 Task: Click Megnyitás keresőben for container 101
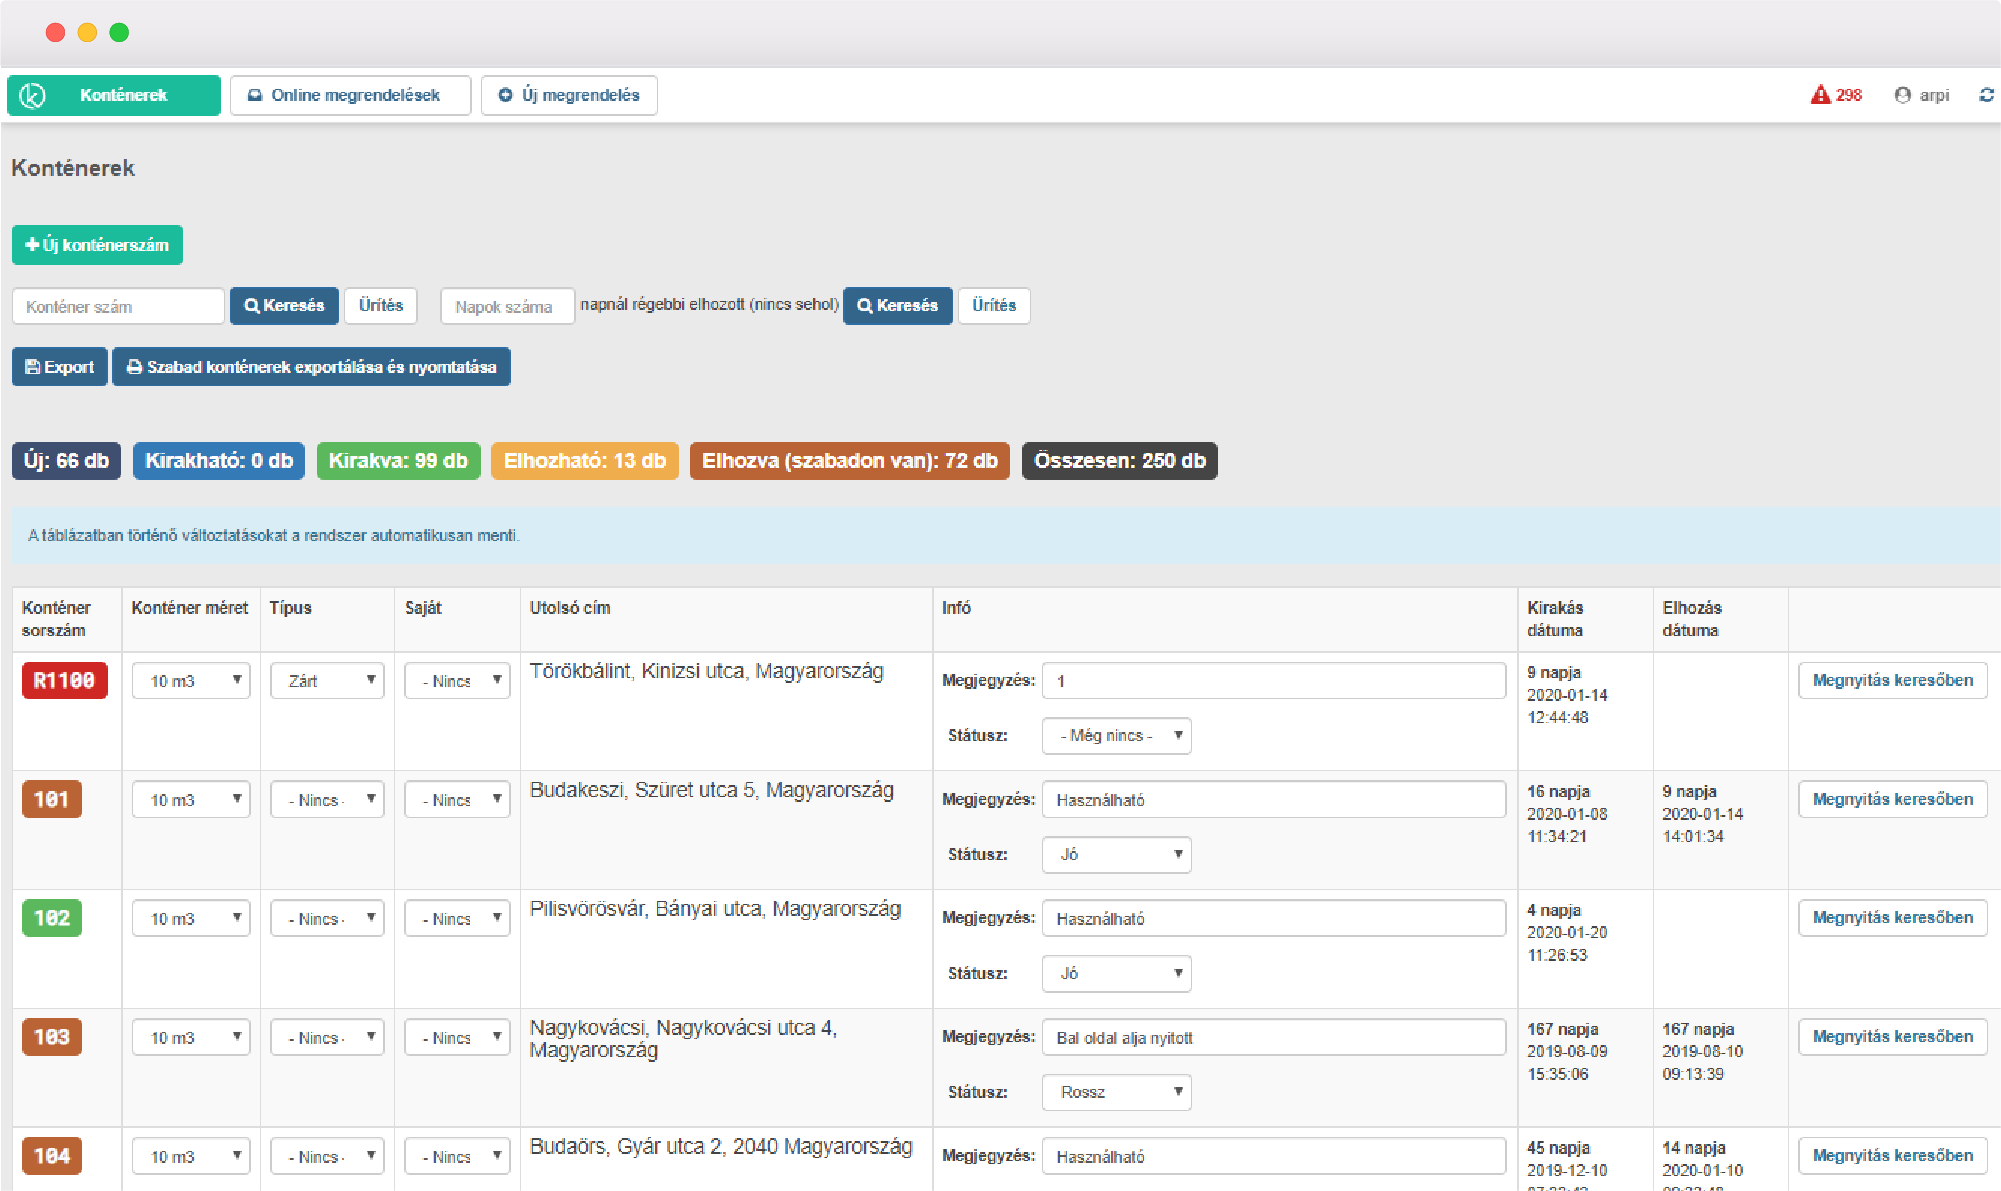click(1892, 799)
